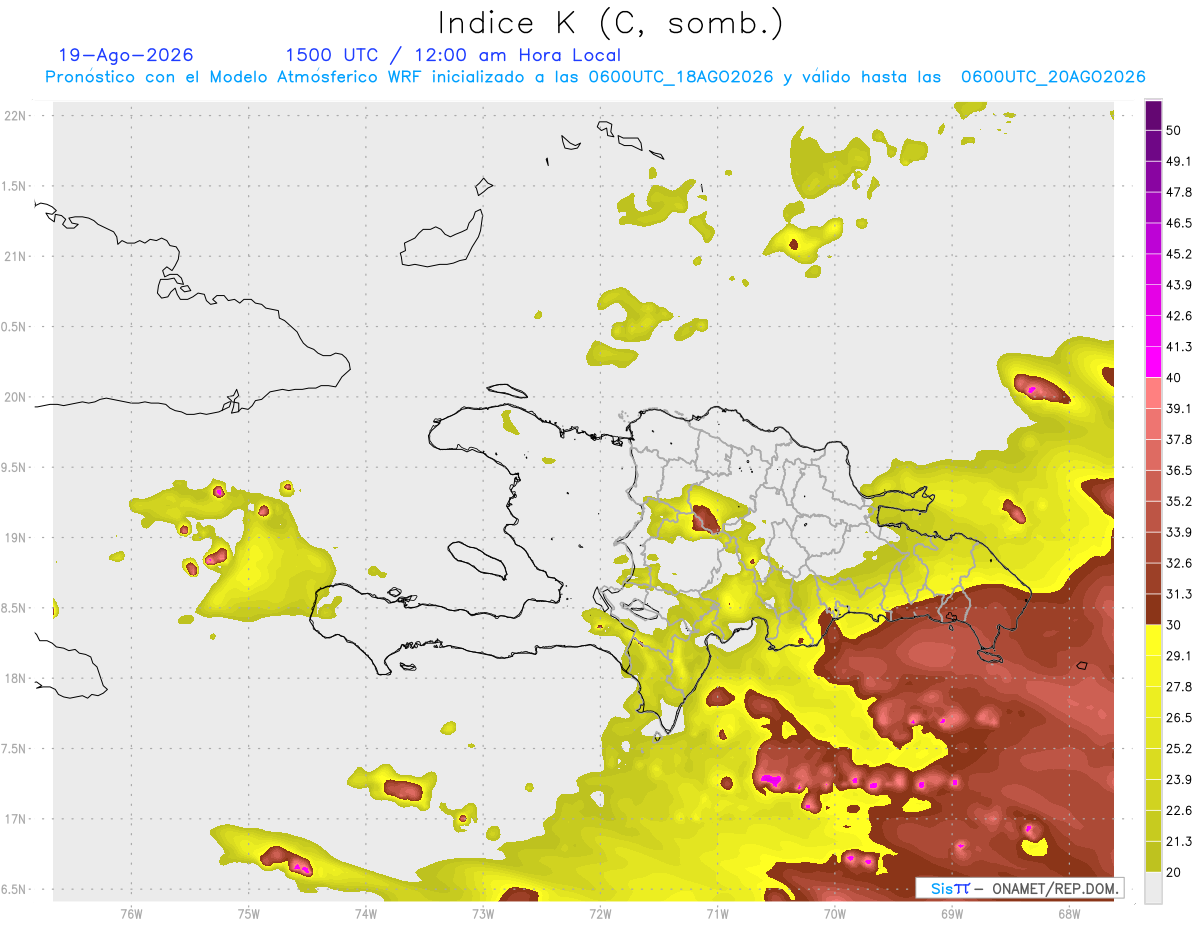Click colorbar label '50'
Viewport: 1200px width, 927px height.
pyautogui.click(x=1174, y=130)
